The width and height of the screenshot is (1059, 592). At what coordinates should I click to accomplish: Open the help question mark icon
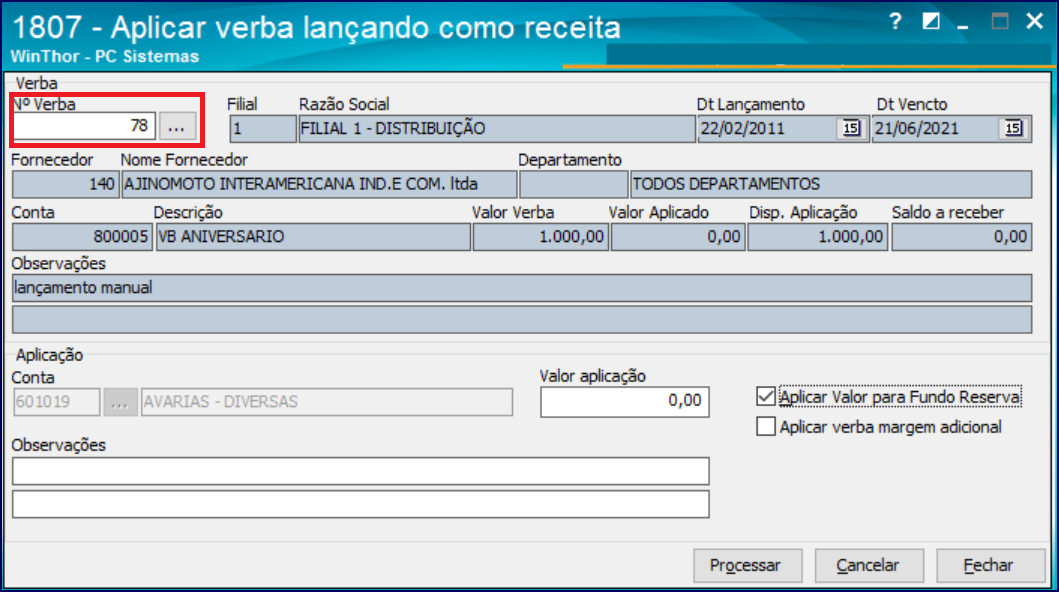[x=895, y=22]
